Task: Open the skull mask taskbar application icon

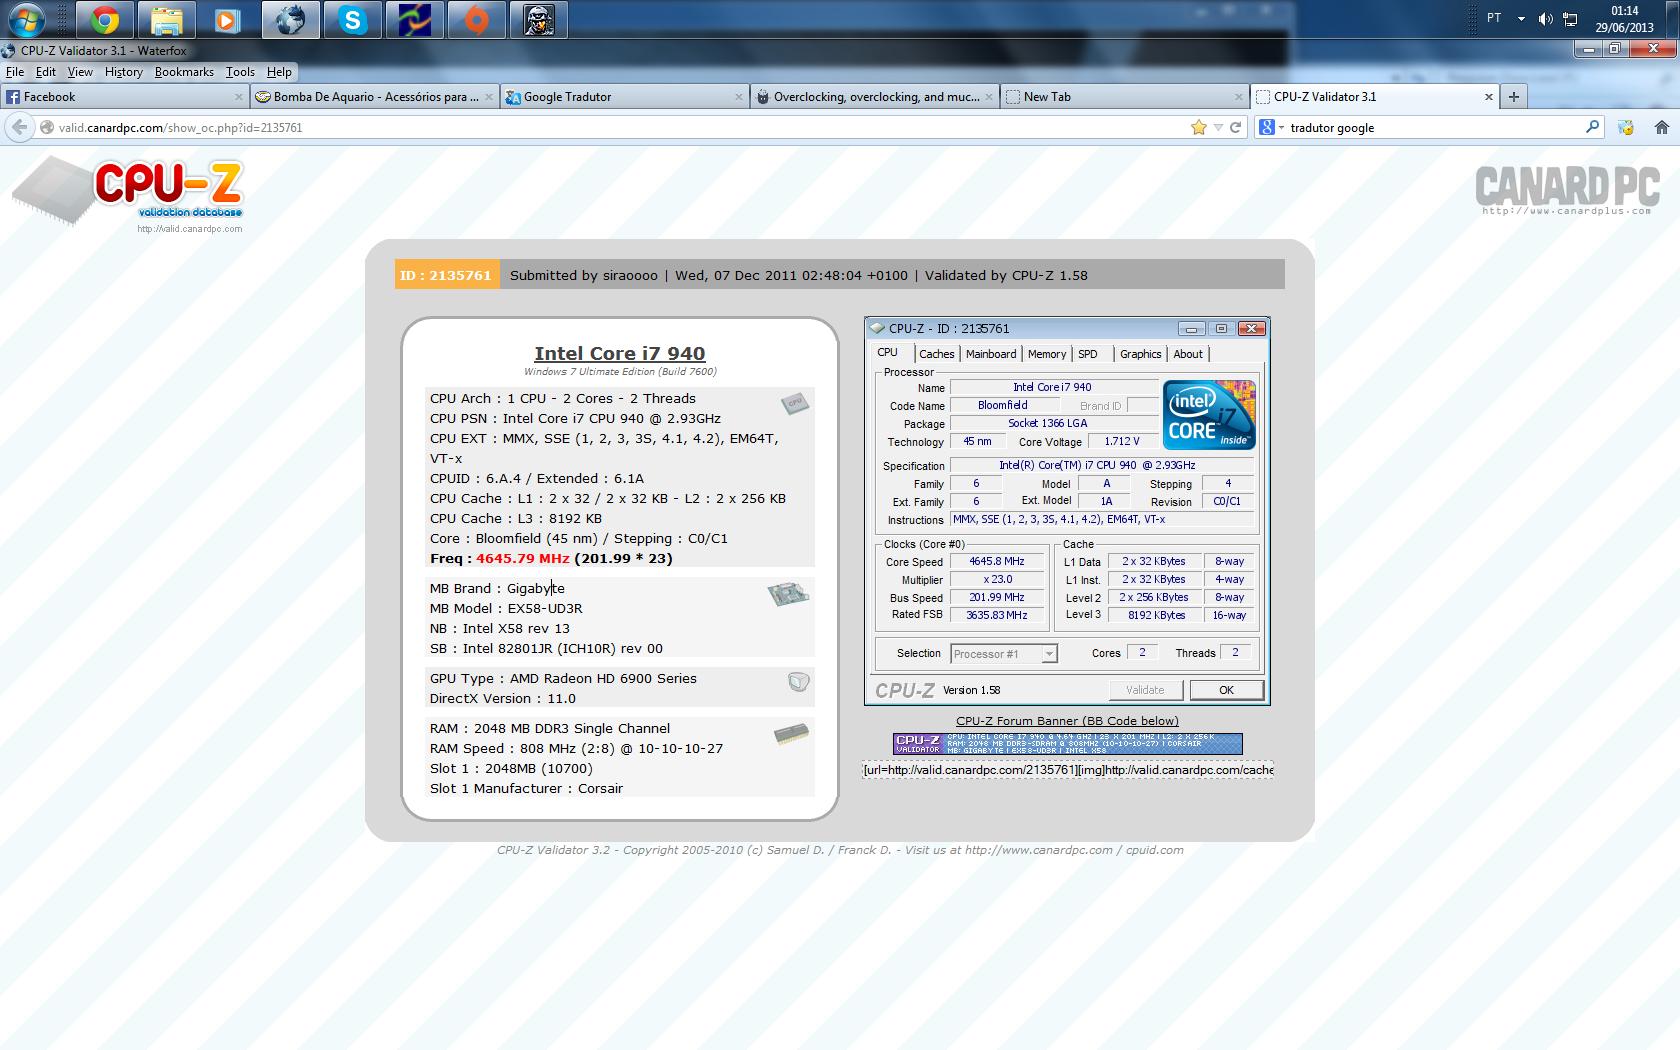Action: [539, 19]
